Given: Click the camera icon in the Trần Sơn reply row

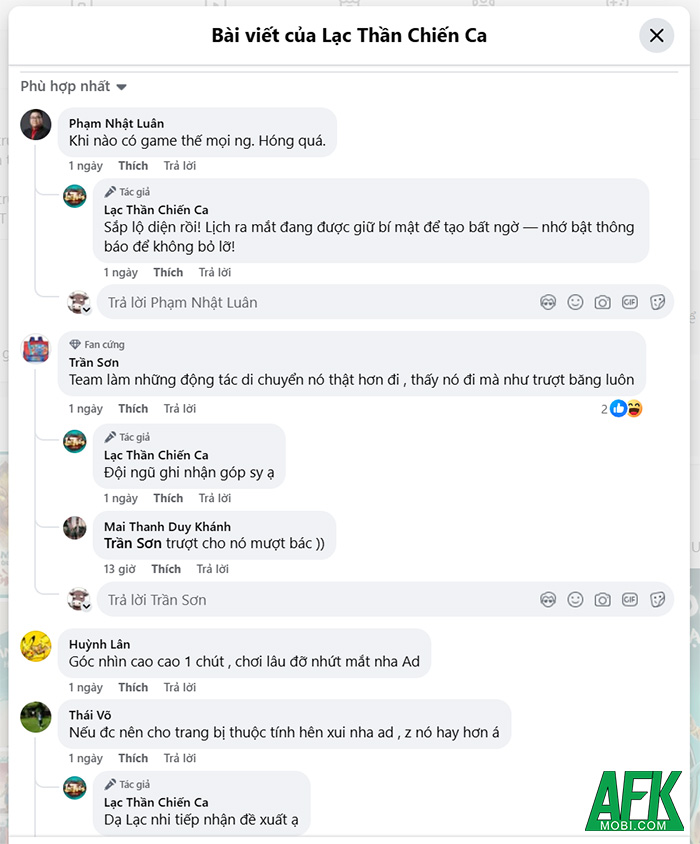Looking at the screenshot, I should tap(602, 599).
